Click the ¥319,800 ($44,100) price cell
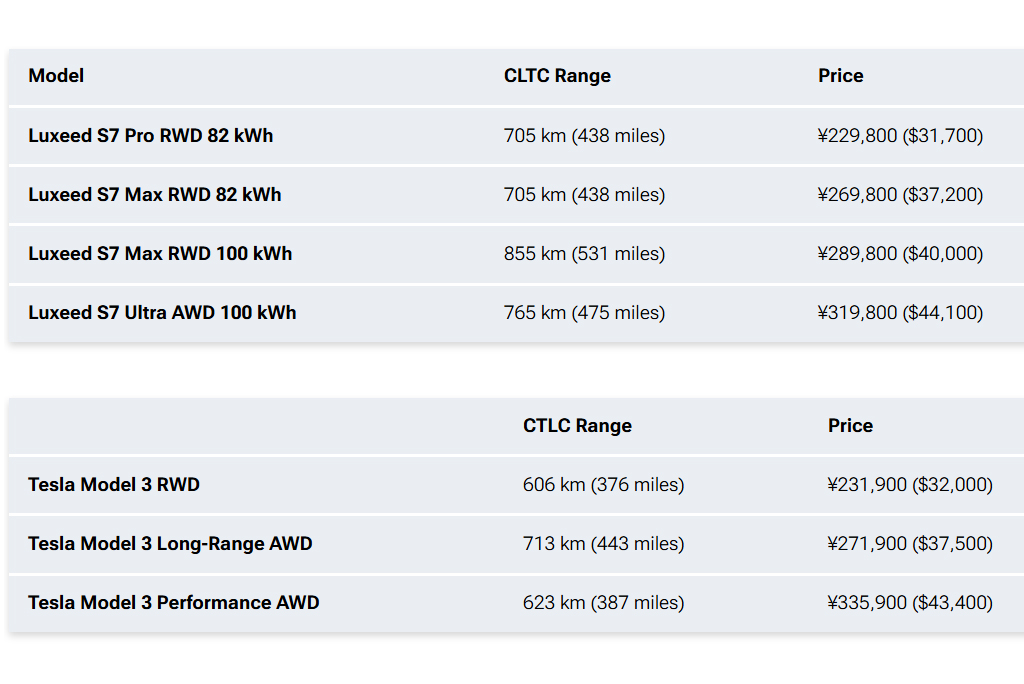Viewport: 1024px width, 684px height. click(900, 313)
